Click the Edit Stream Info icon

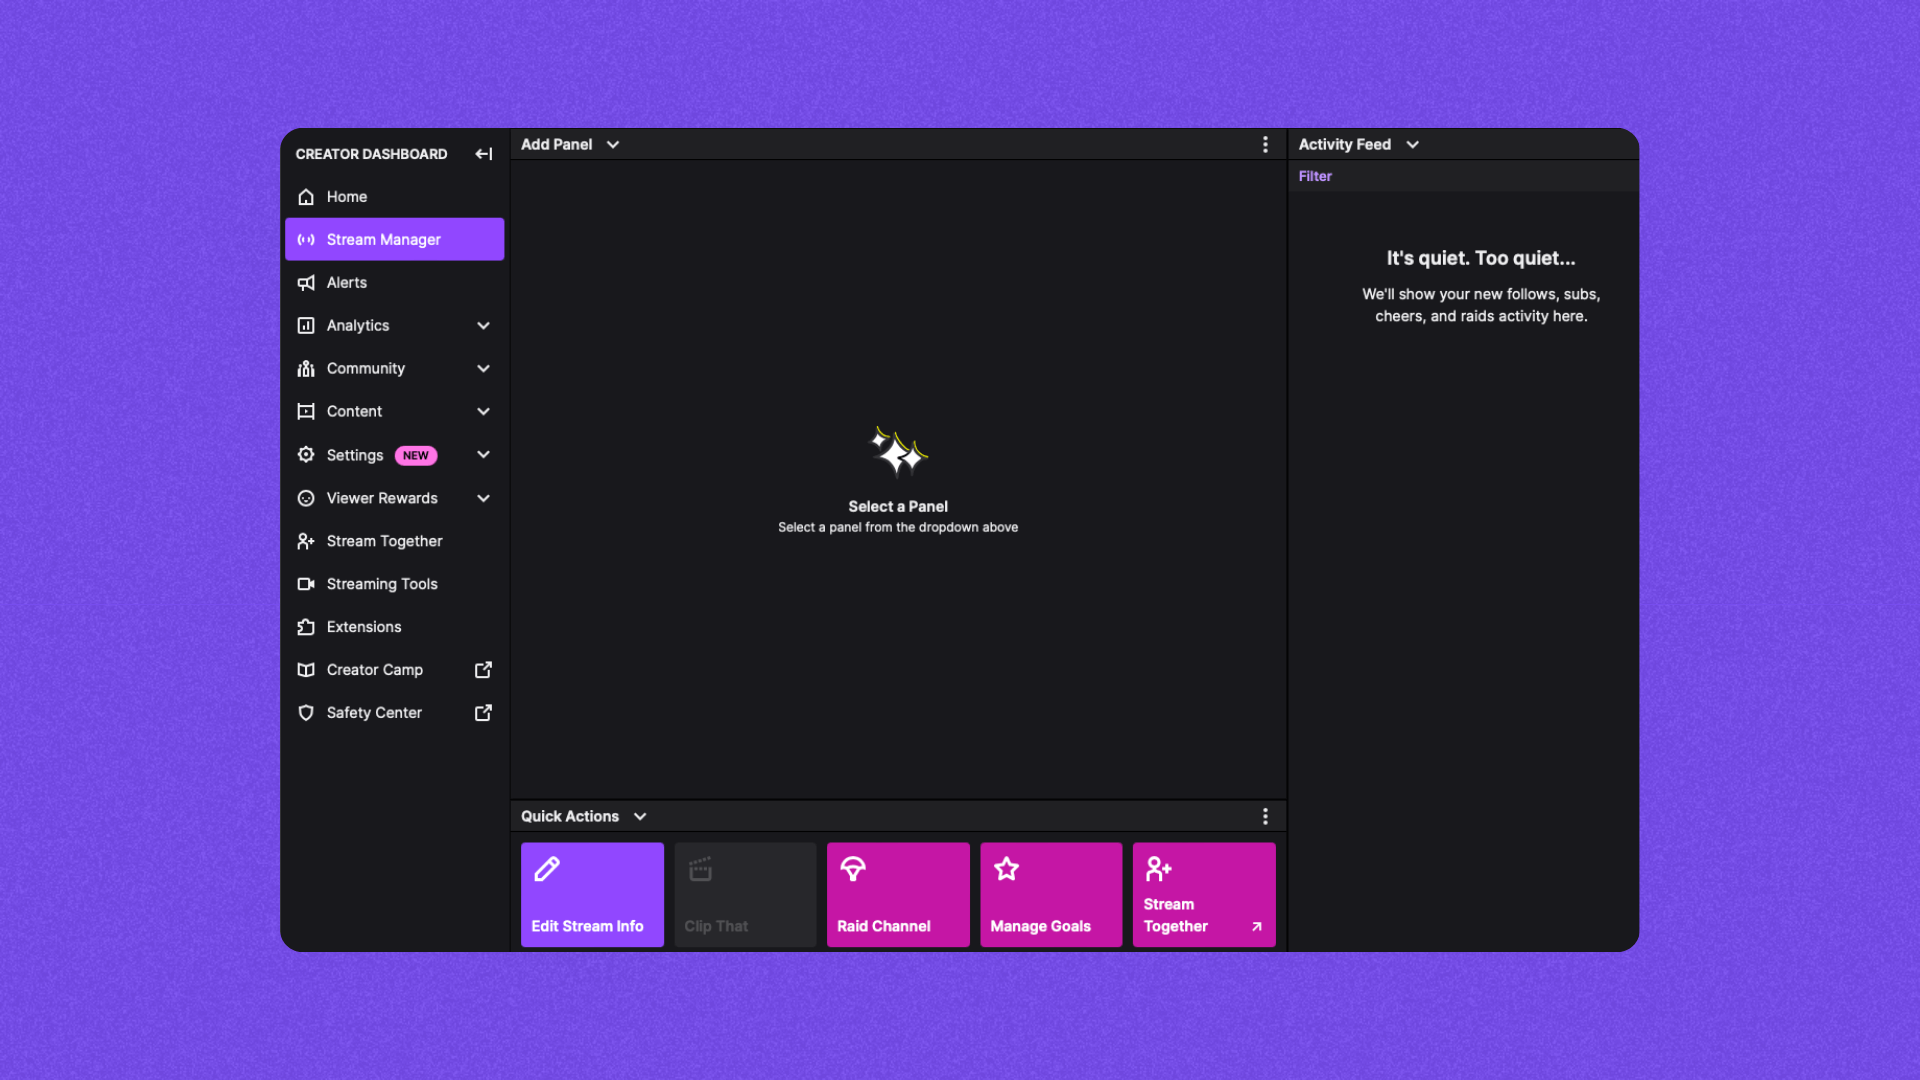click(x=546, y=868)
